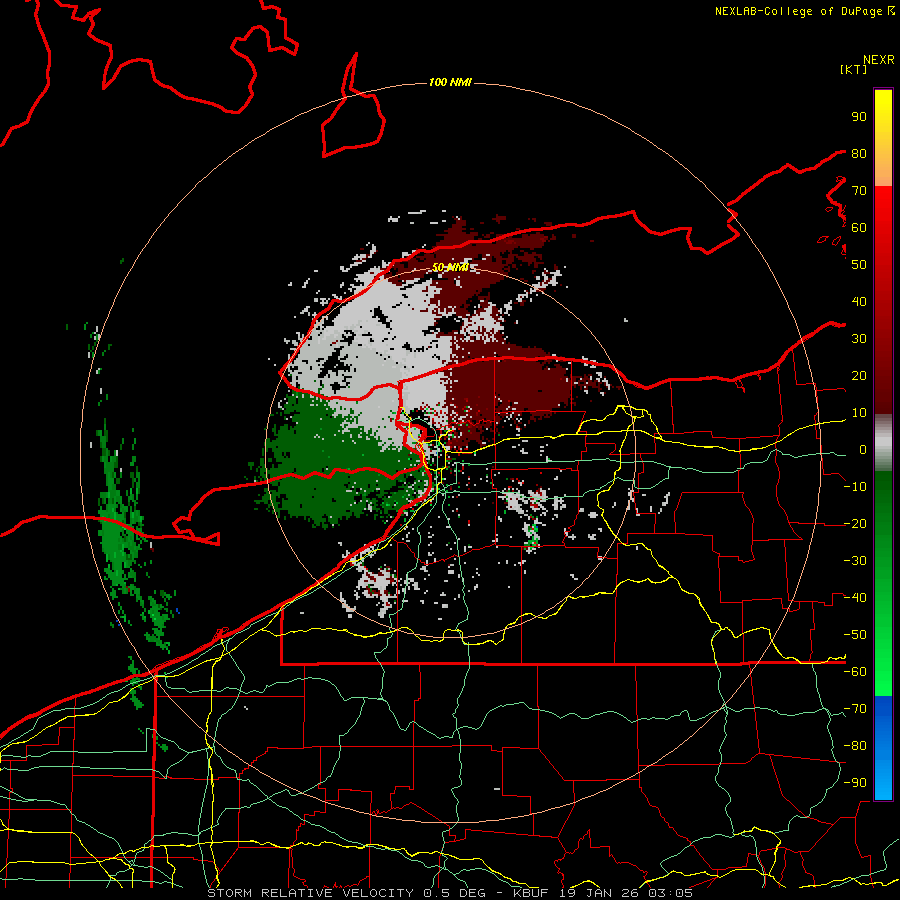The height and width of the screenshot is (900, 900).
Task: Click the [KT] units label above scale
Action: (854, 69)
